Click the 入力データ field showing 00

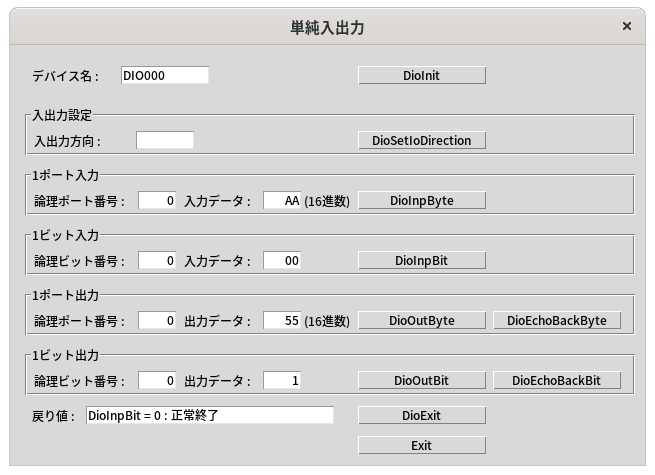[282, 260]
